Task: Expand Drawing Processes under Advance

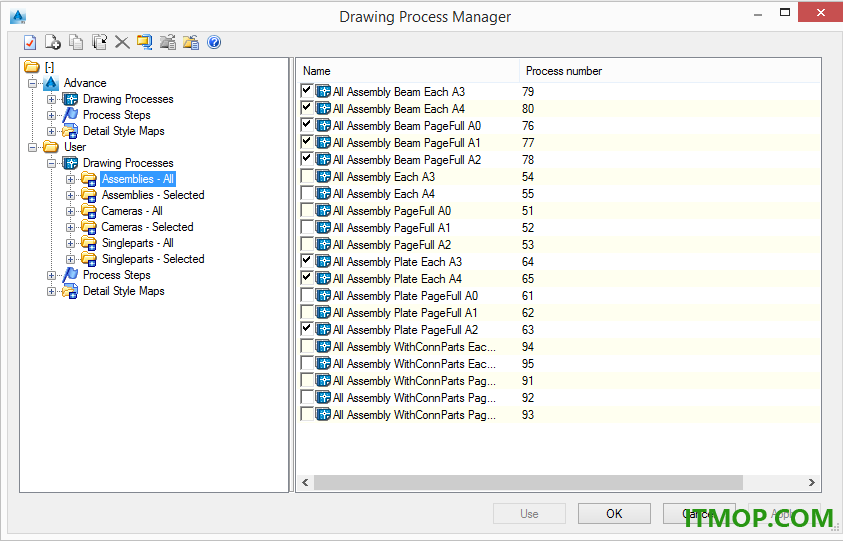Action: point(52,99)
